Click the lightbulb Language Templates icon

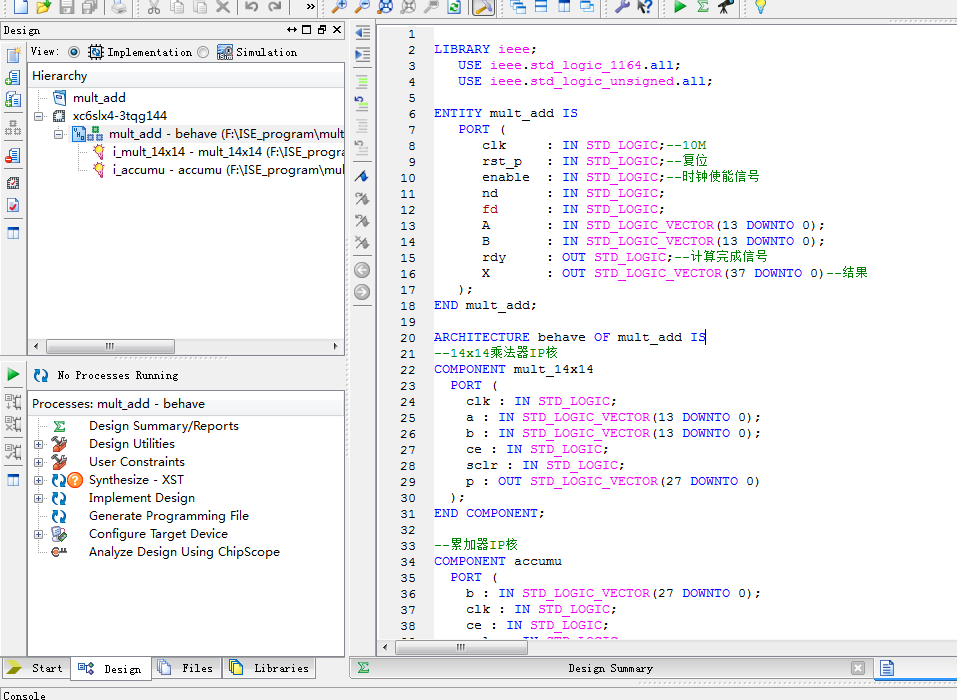coord(760,7)
